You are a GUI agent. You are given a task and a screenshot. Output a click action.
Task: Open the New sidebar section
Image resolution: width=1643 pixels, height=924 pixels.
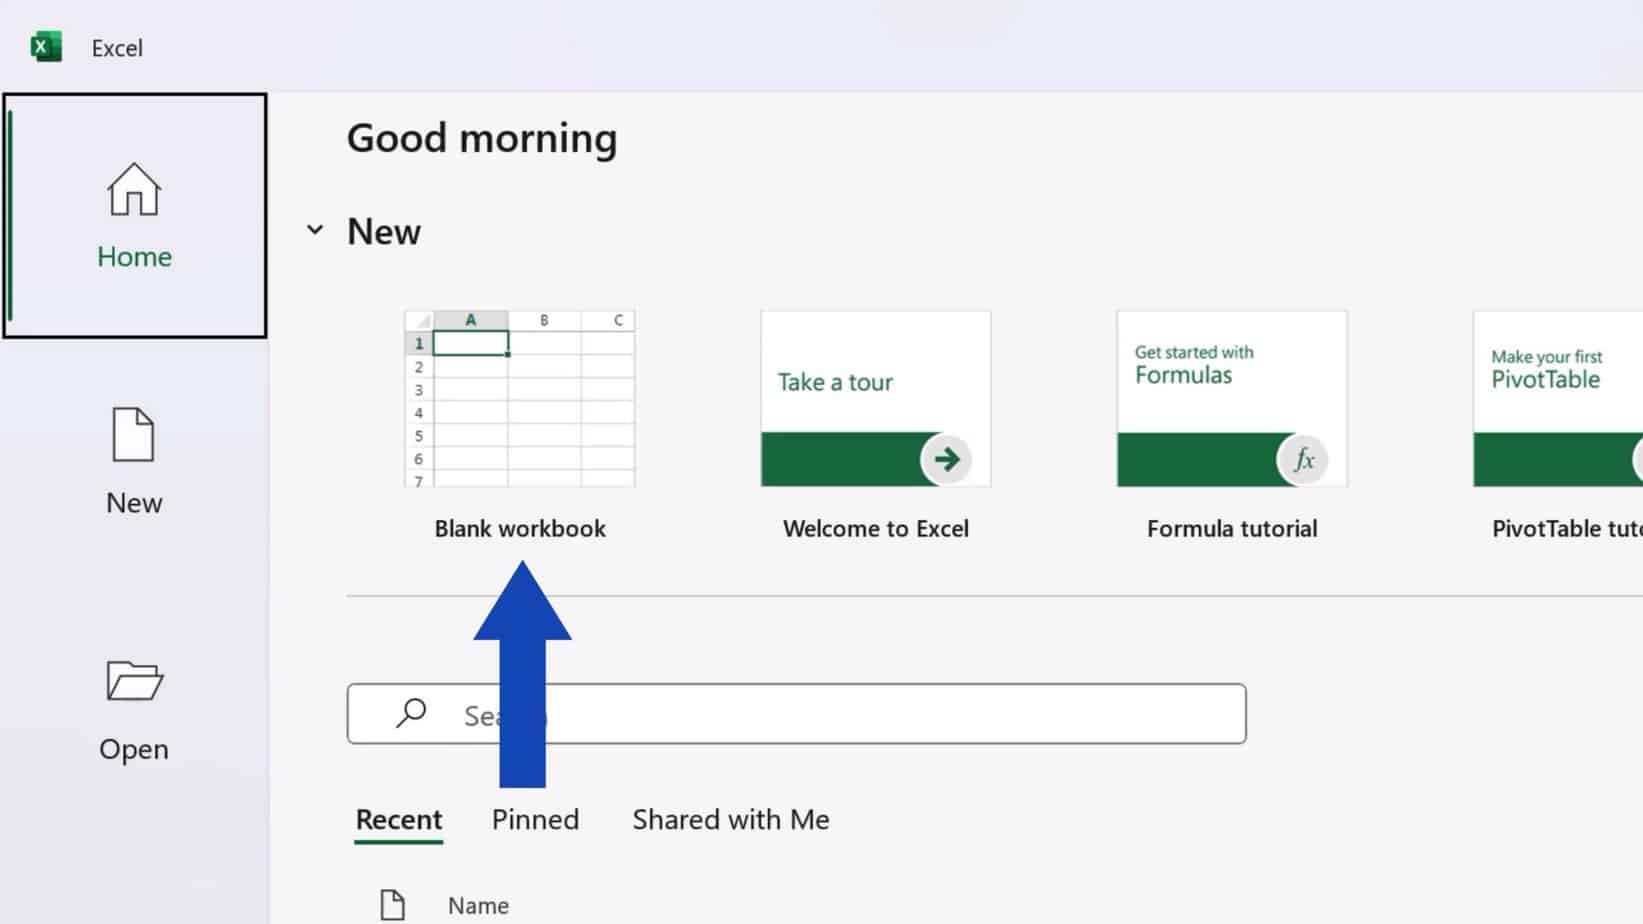point(134,462)
